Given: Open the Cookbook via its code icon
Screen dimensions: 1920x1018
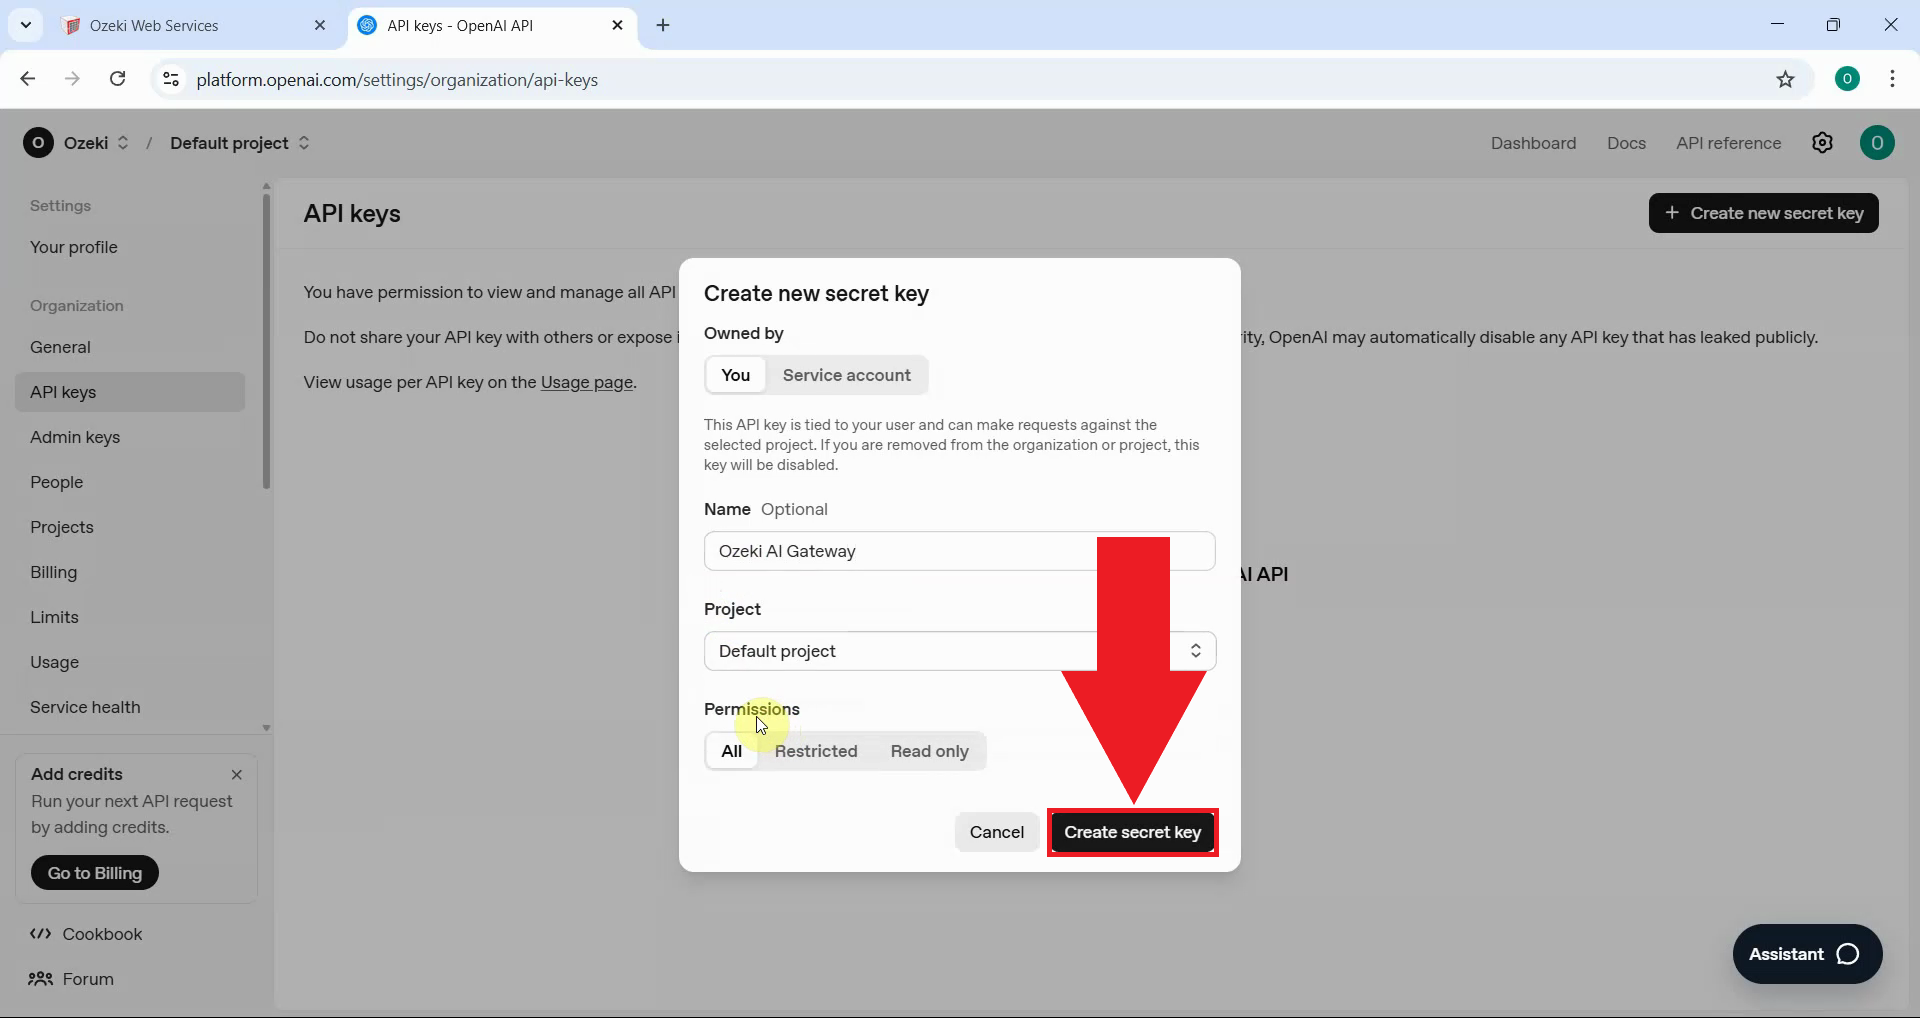Looking at the screenshot, I should (x=40, y=934).
